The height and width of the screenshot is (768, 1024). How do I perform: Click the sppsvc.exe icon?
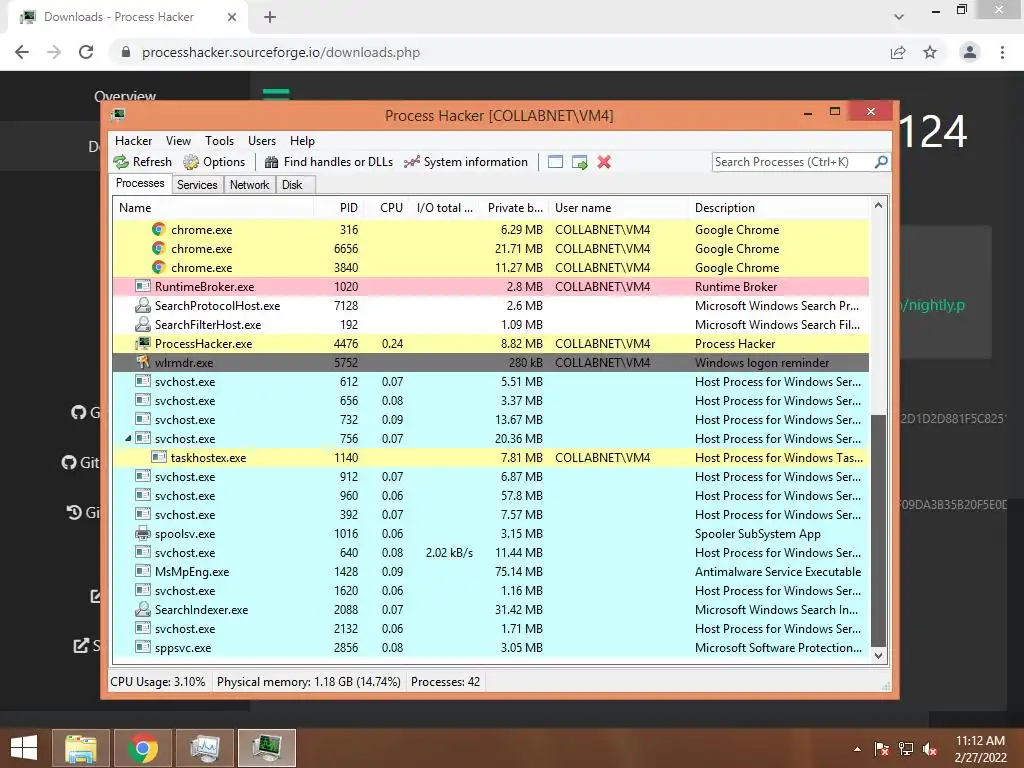pyautogui.click(x=142, y=647)
